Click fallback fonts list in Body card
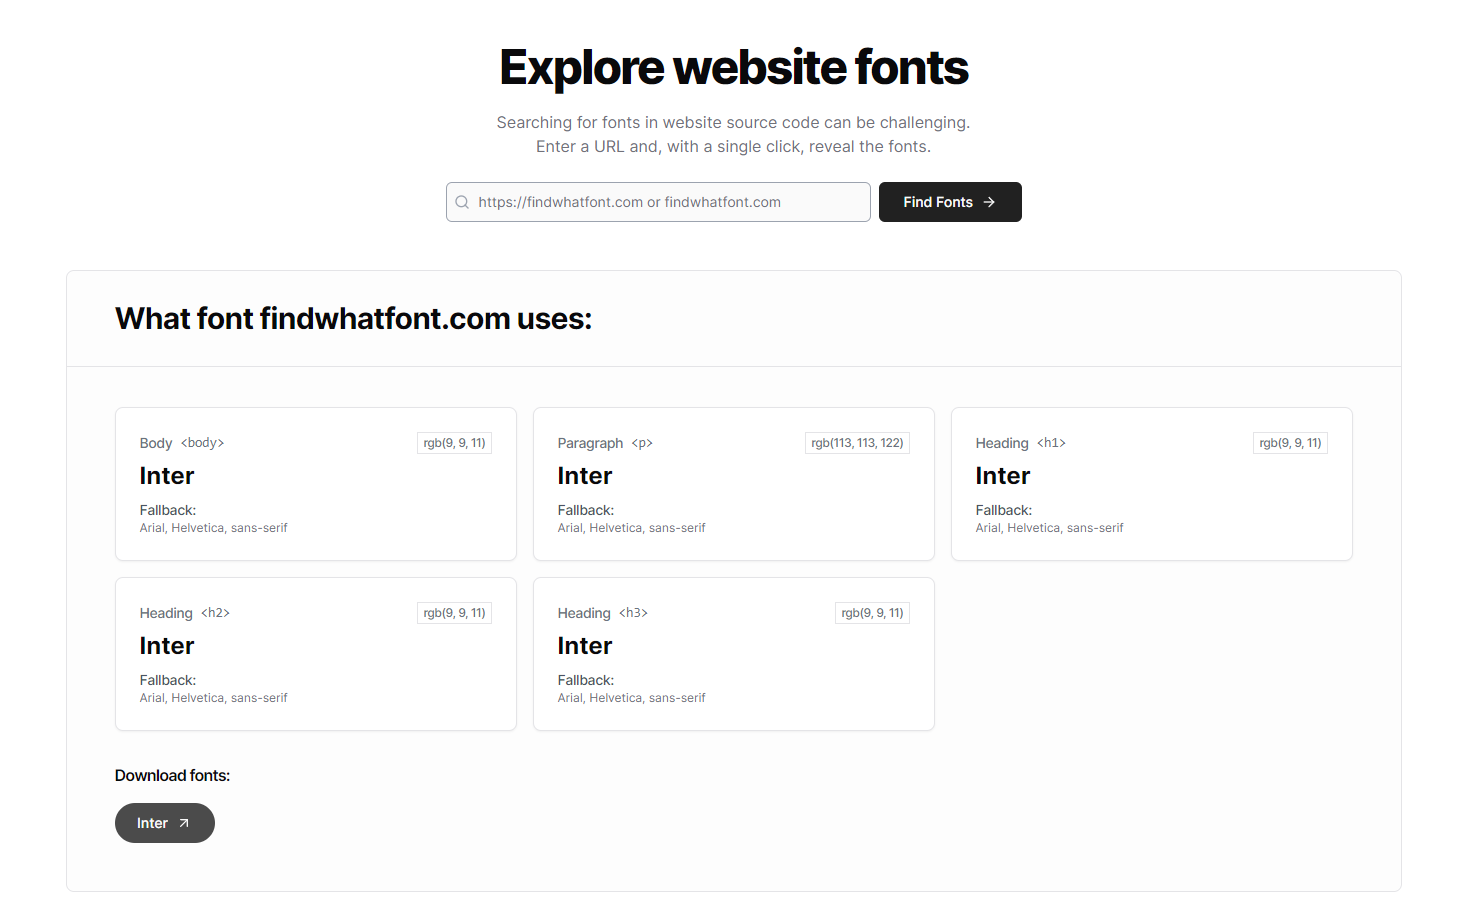Screen dimensions: 1473x912 tap(214, 528)
